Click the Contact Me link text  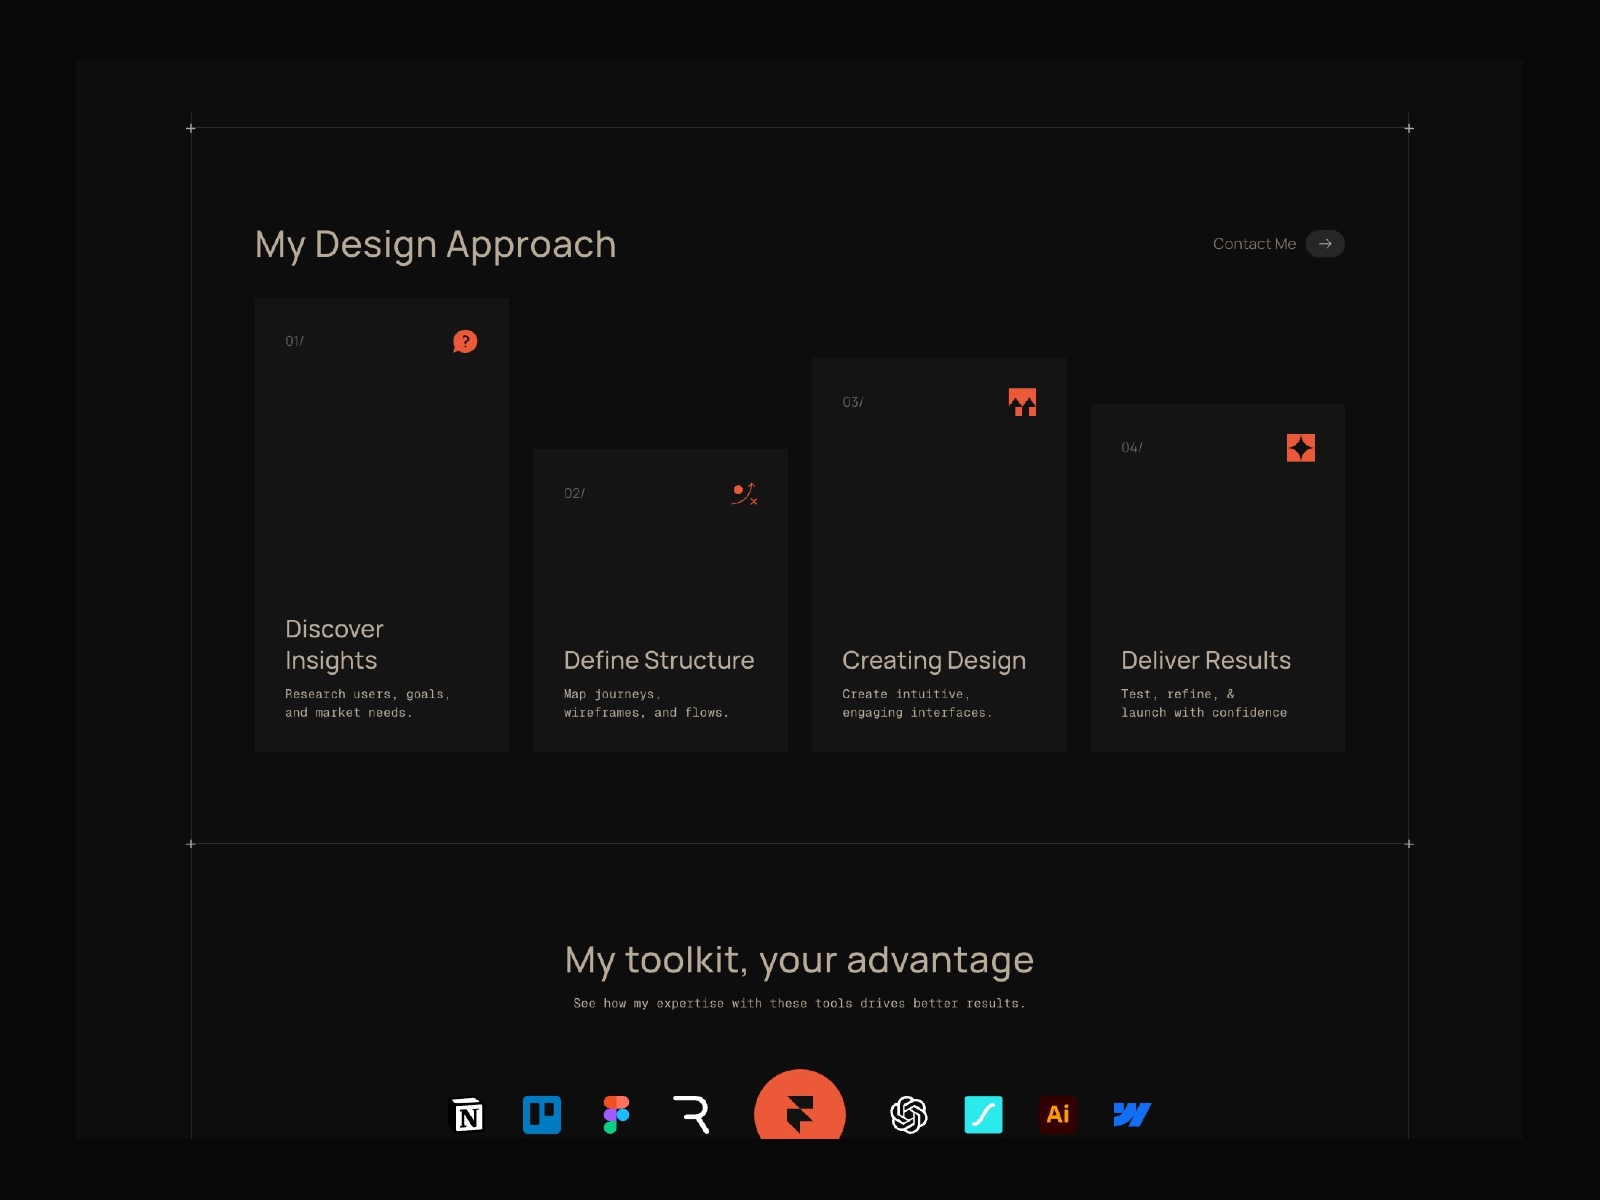pyautogui.click(x=1254, y=243)
